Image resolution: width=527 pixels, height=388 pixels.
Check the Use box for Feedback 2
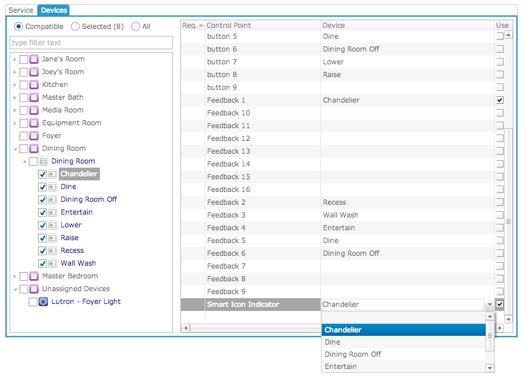pos(500,202)
